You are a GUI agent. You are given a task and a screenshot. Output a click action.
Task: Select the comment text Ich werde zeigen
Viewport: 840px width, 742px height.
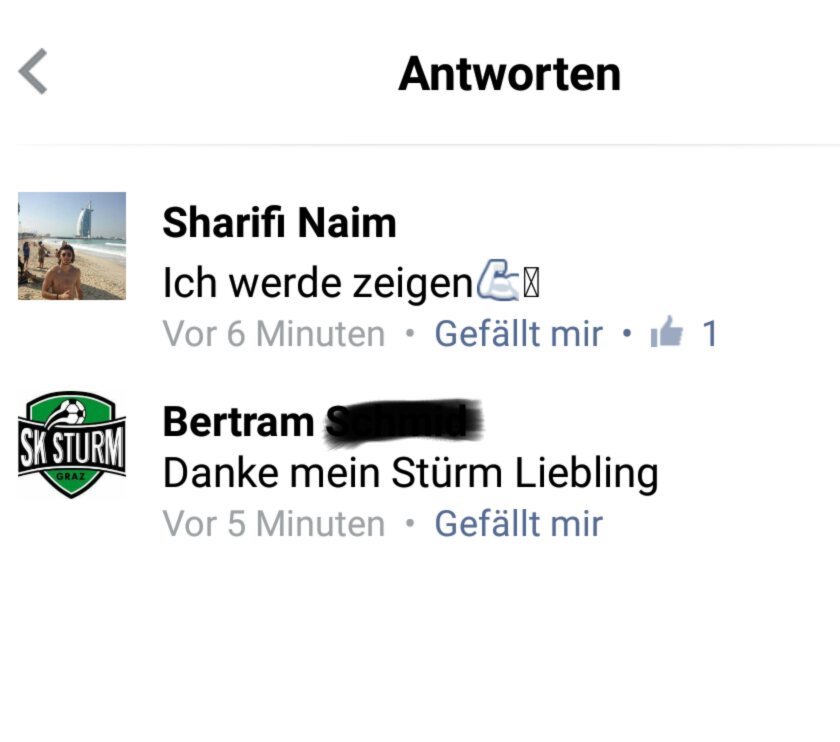coord(318,282)
